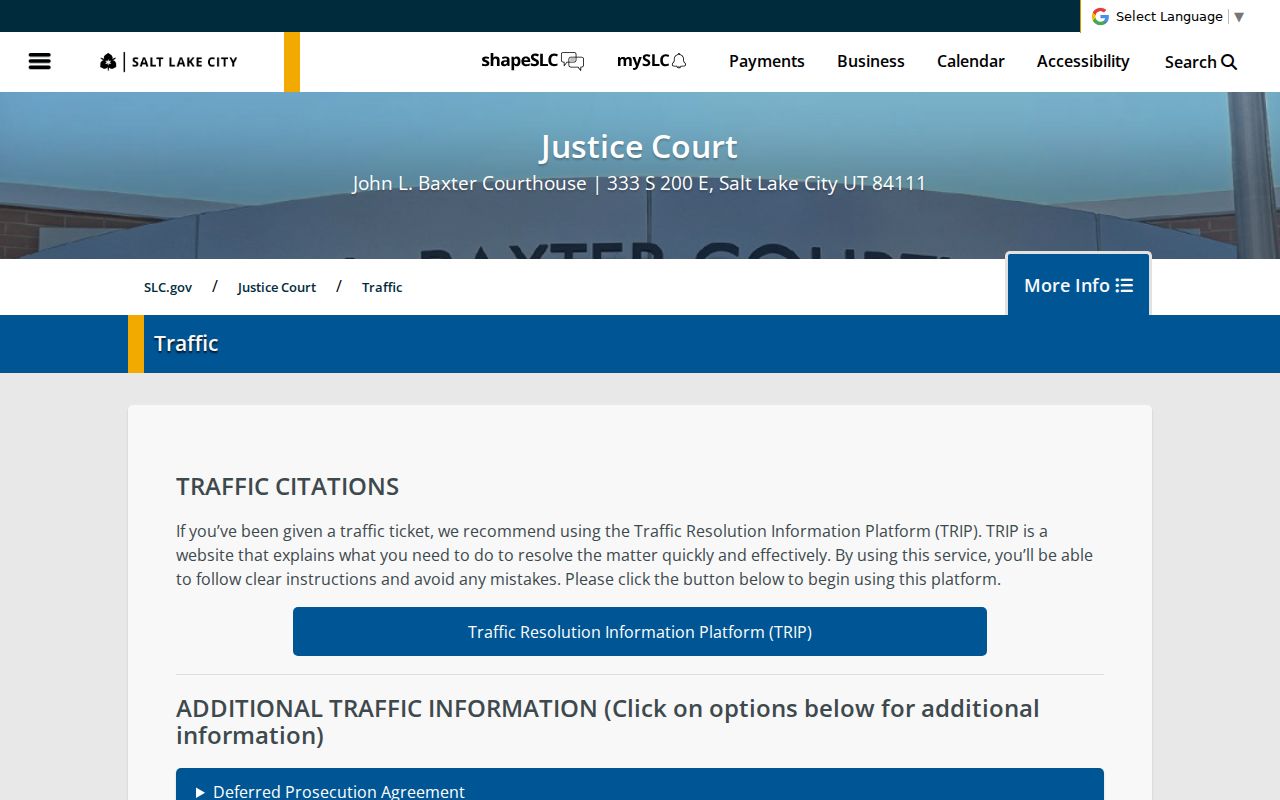1280x800 pixels.
Task: Click the Justice Court heading
Action: (x=639, y=147)
